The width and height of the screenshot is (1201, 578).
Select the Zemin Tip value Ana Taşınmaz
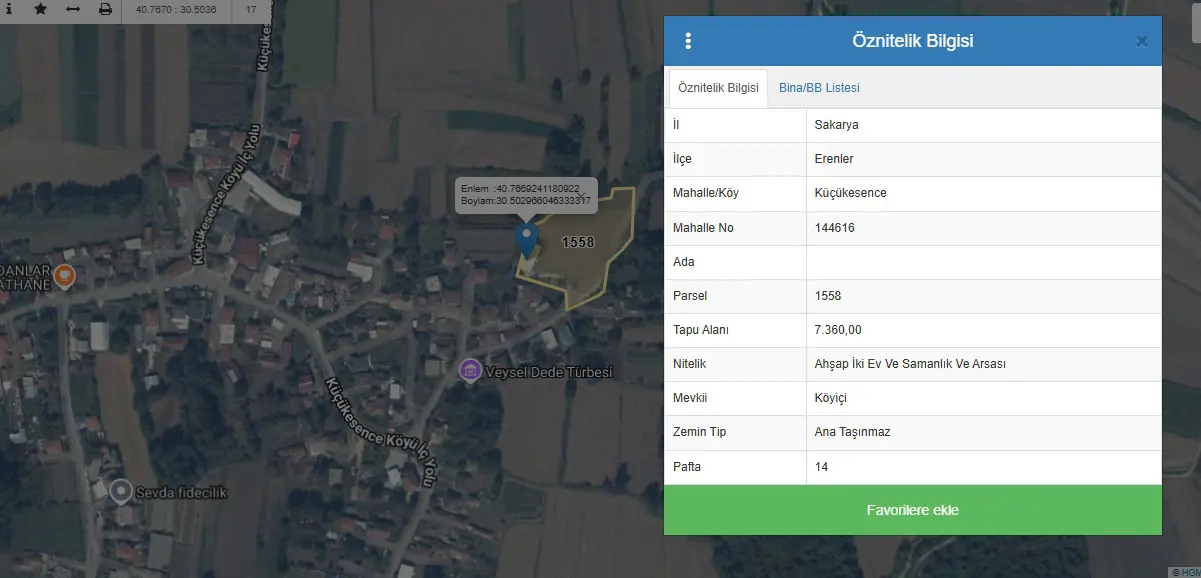(x=853, y=432)
